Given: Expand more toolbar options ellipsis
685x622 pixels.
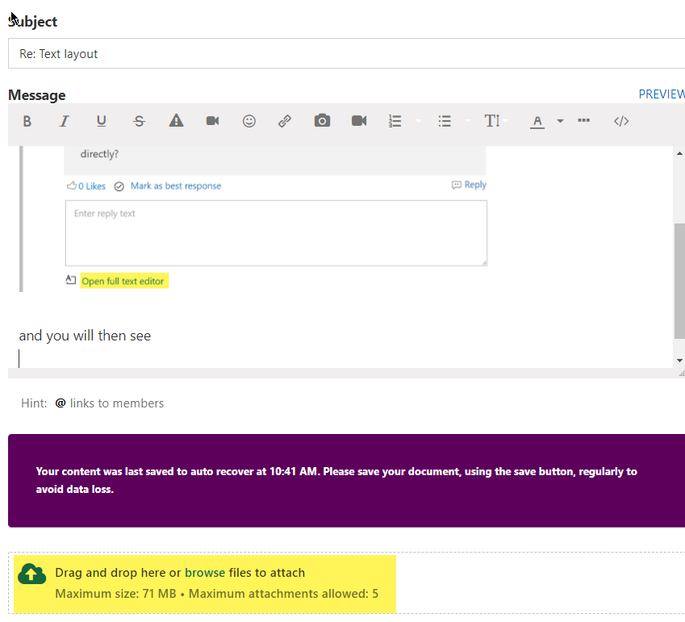Looking at the screenshot, I should [584, 120].
